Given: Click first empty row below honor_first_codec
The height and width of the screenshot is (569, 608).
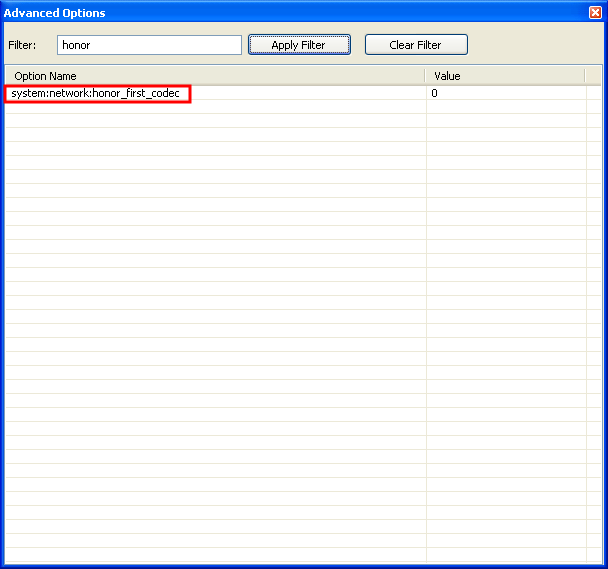Looking at the screenshot, I should 215,107.
